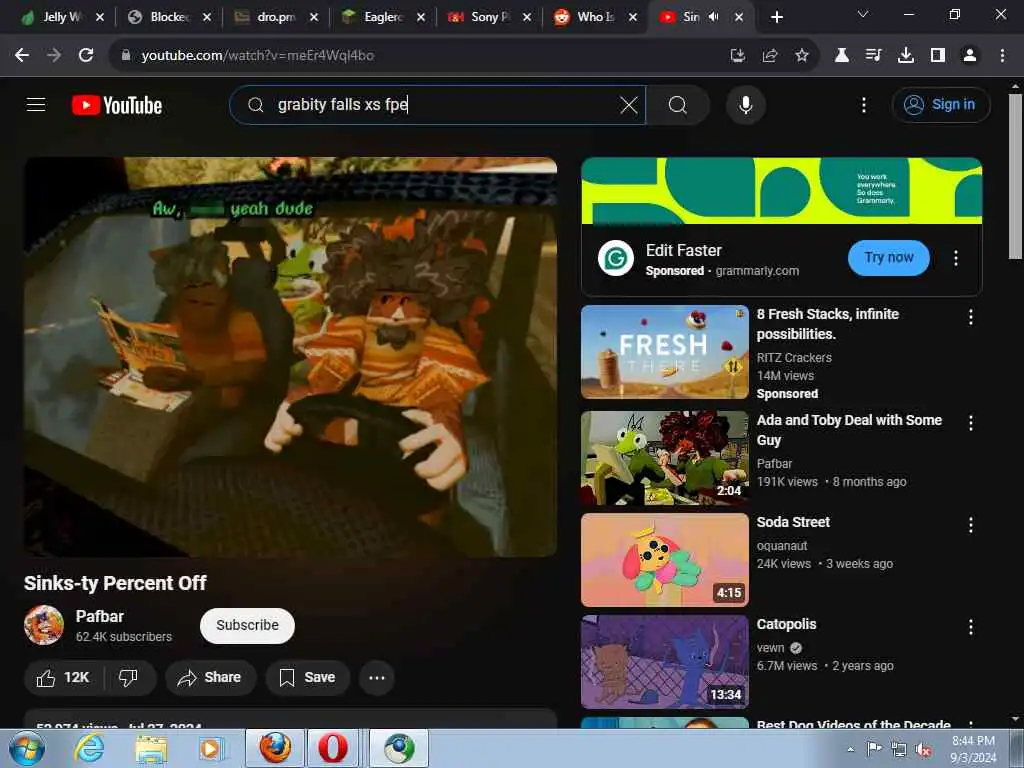The height and width of the screenshot is (768, 1024).
Task: Open Soda Street video thumbnail
Action: 665,560
